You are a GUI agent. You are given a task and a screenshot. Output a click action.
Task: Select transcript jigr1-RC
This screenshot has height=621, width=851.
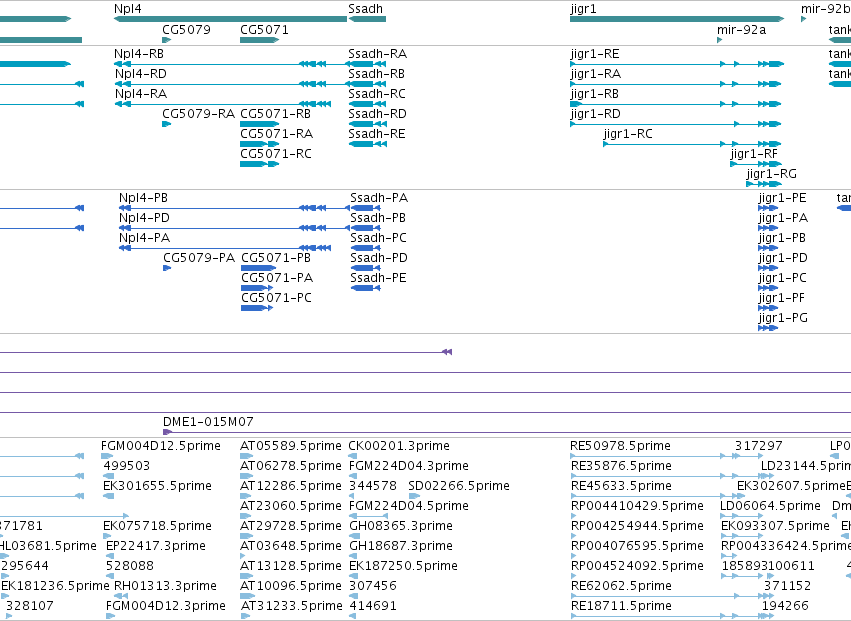tap(628, 134)
